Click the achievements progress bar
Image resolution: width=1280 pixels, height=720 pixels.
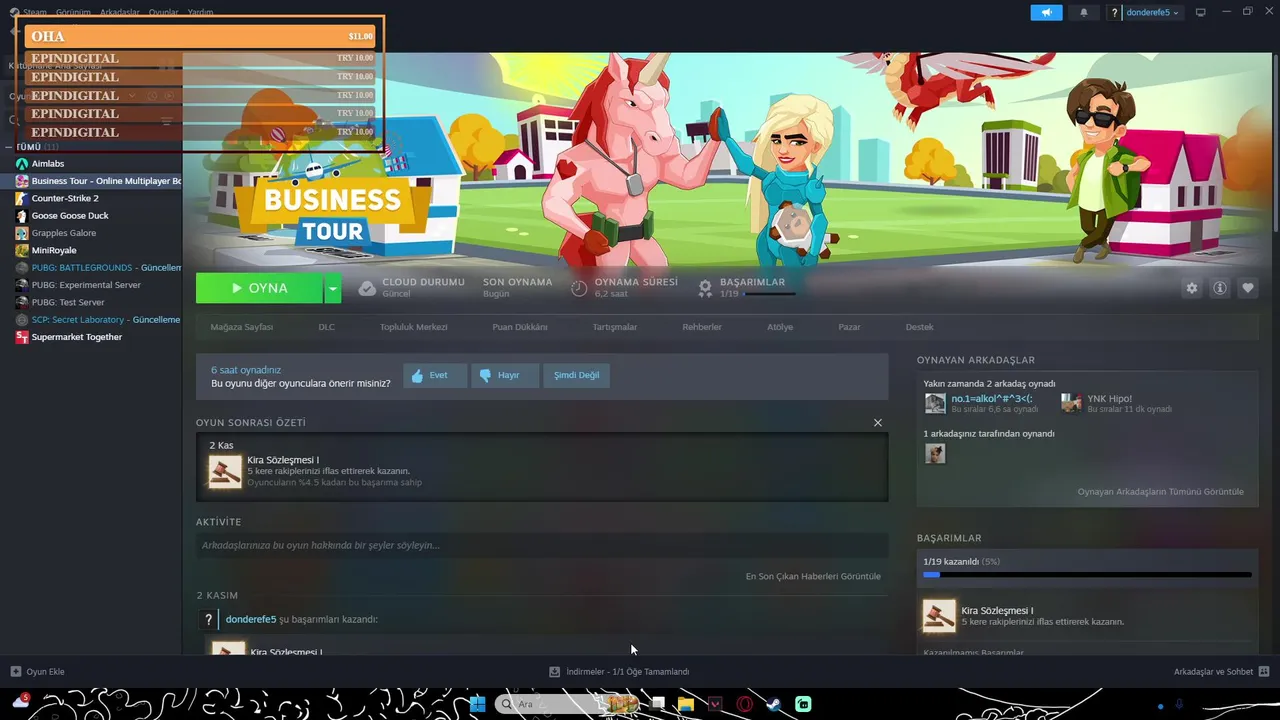click(1087, 575)
